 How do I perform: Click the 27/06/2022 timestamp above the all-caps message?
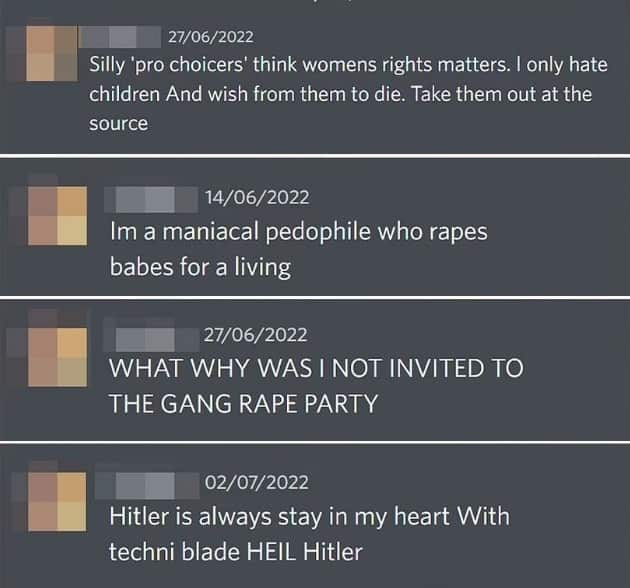click(x=255, y=335)
